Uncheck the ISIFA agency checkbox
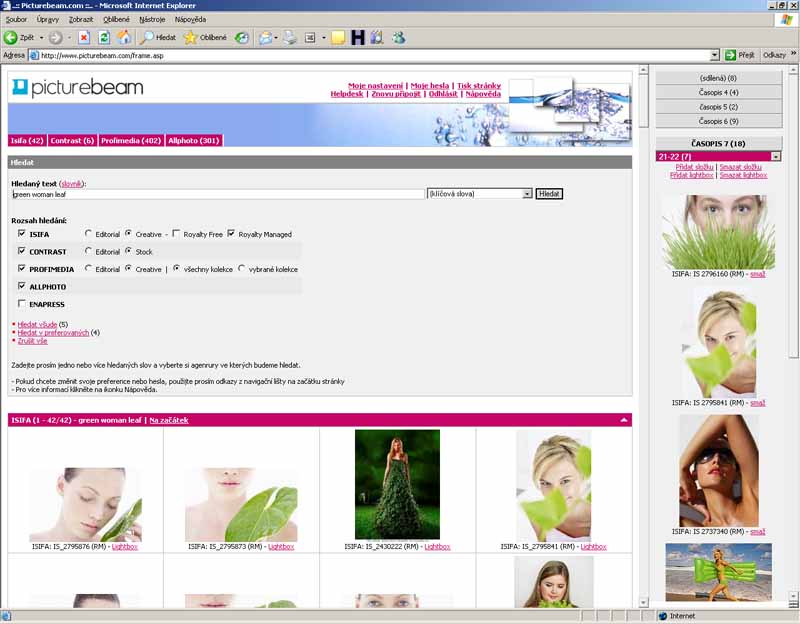 [22, 234]
